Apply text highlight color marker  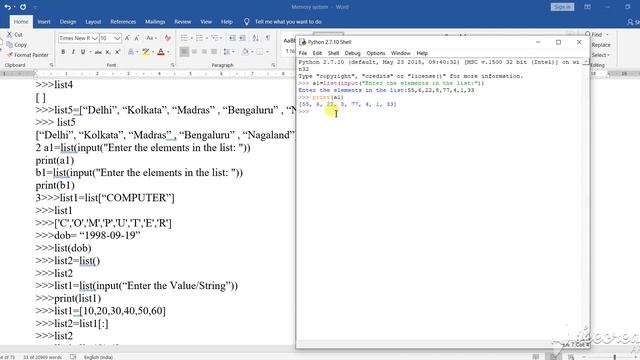click(x=145, y=52)
